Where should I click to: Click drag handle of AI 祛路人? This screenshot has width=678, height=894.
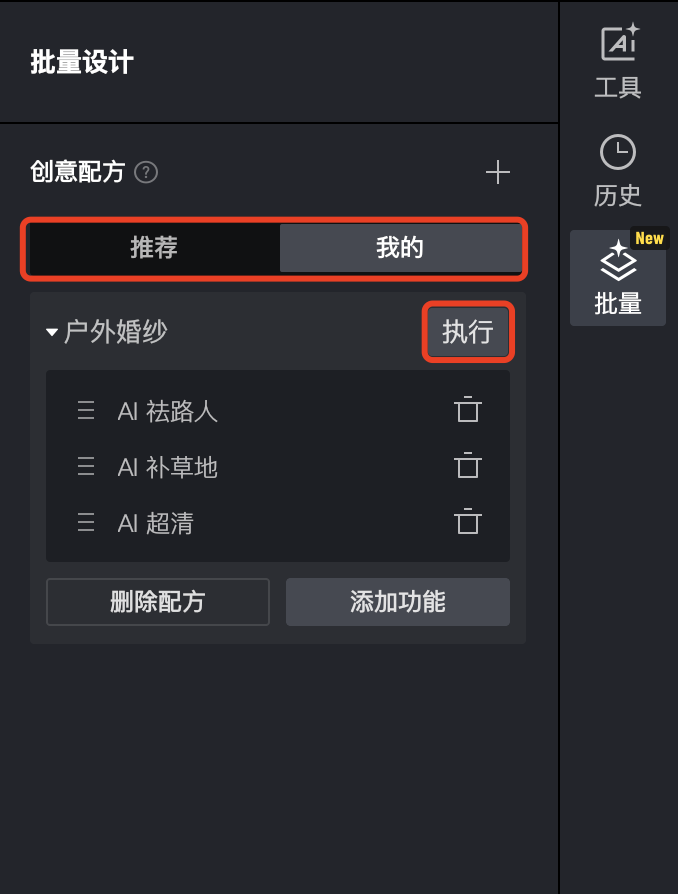pos(86,411)
